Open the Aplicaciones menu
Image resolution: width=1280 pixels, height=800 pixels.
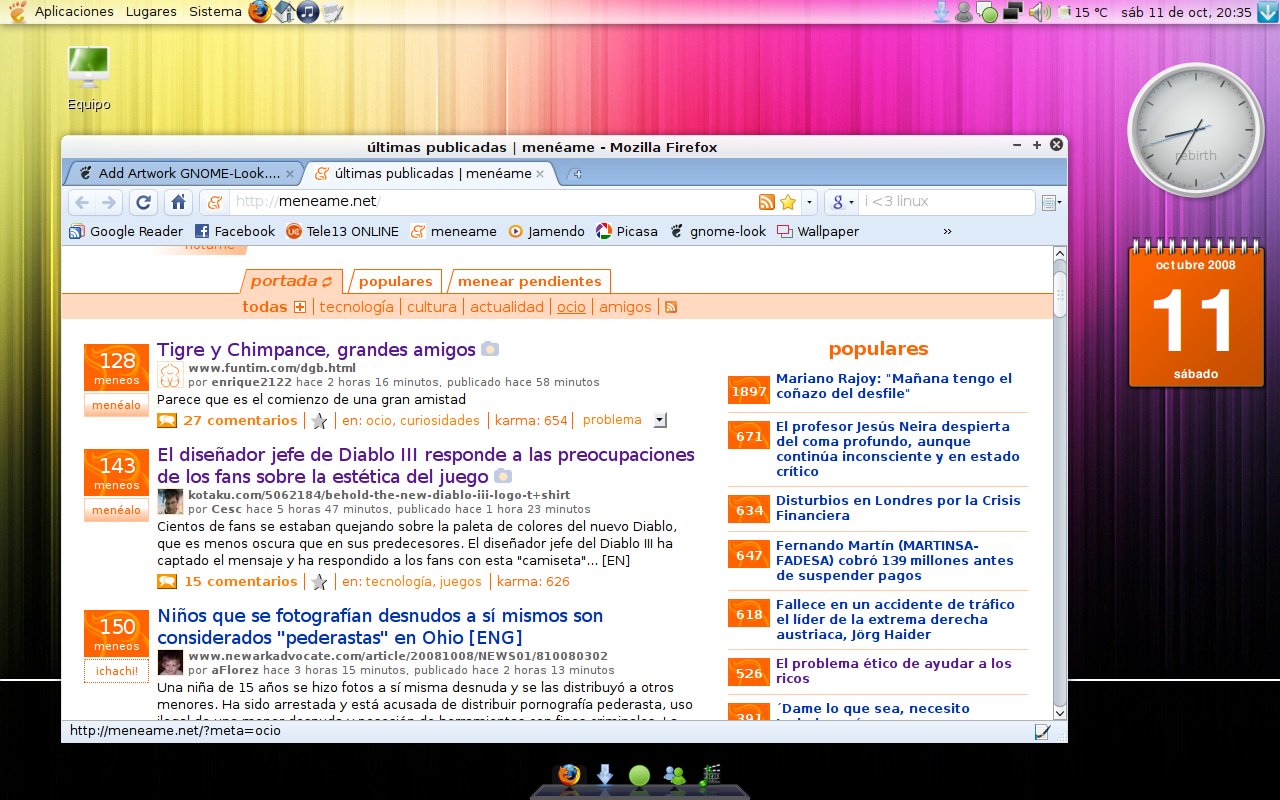click(74, 12)
